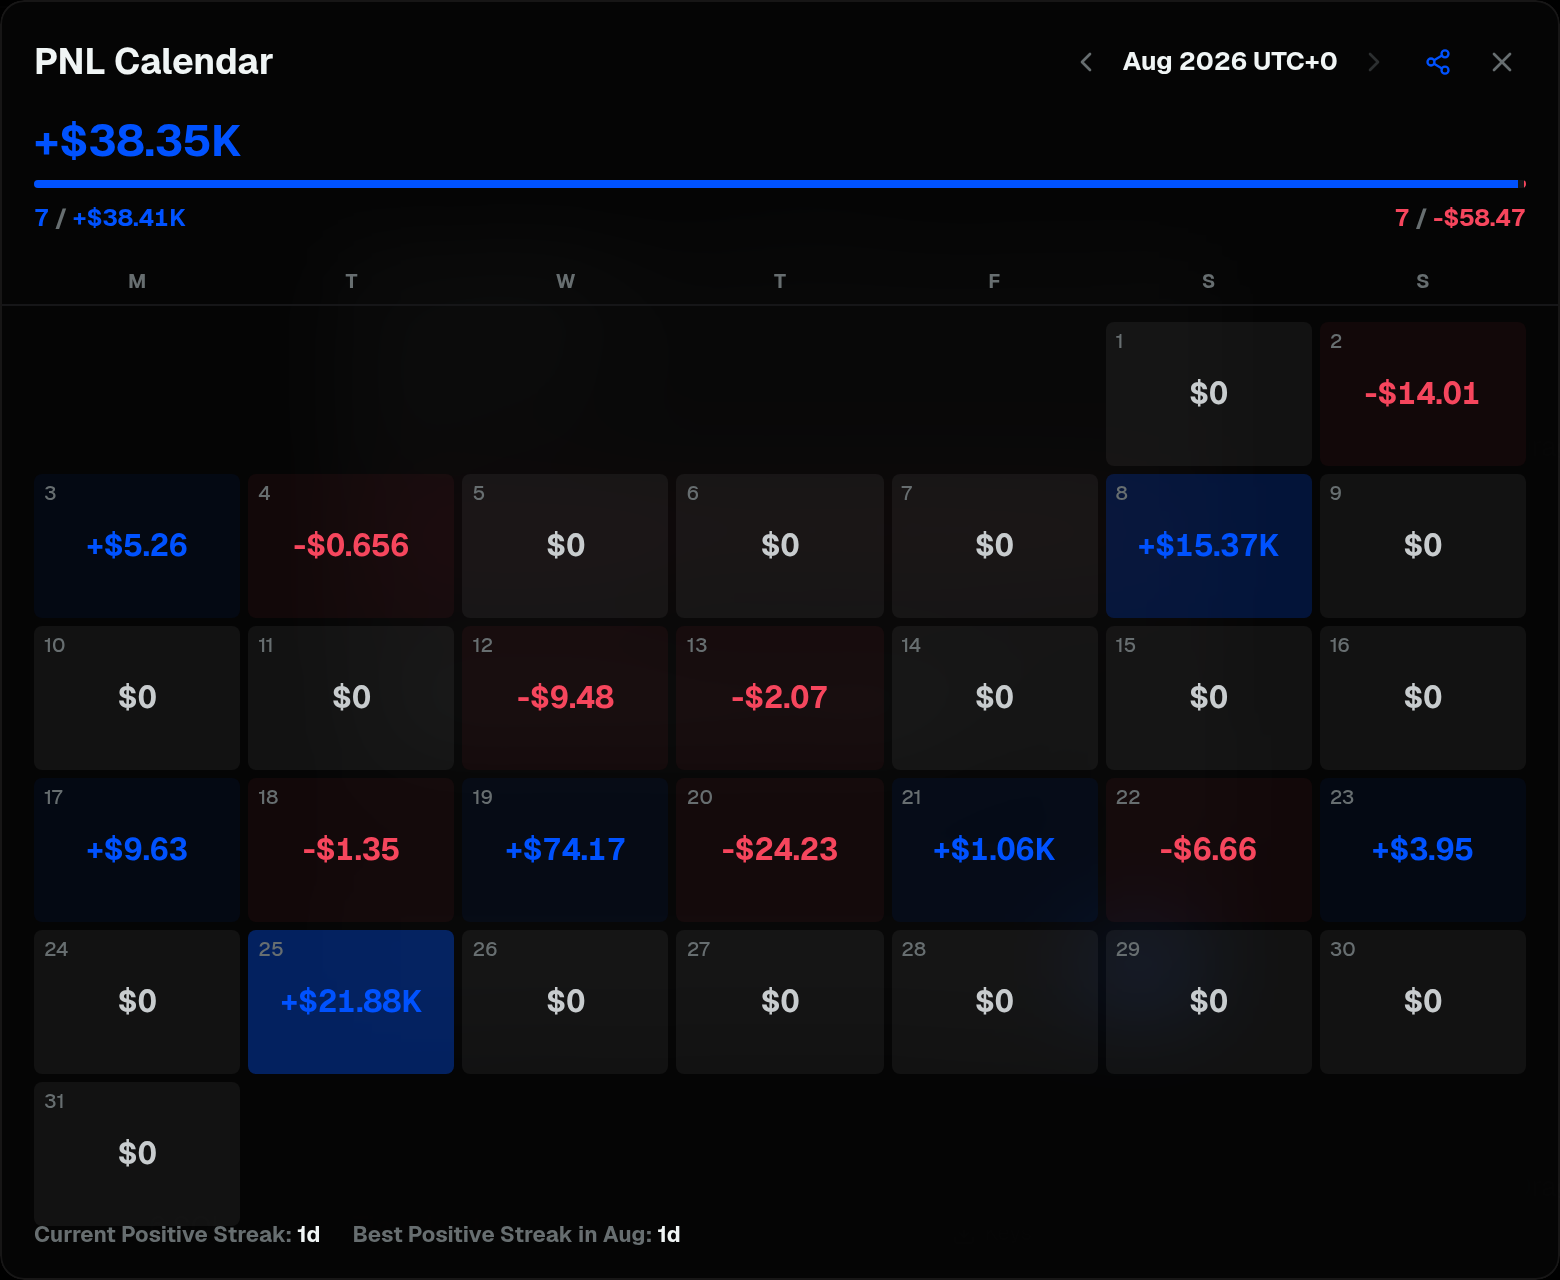Open day 20 showing -$24.23 loss
This screenshot has width=1560, height=1280.
pyautogui.click(x=780, y=850)
